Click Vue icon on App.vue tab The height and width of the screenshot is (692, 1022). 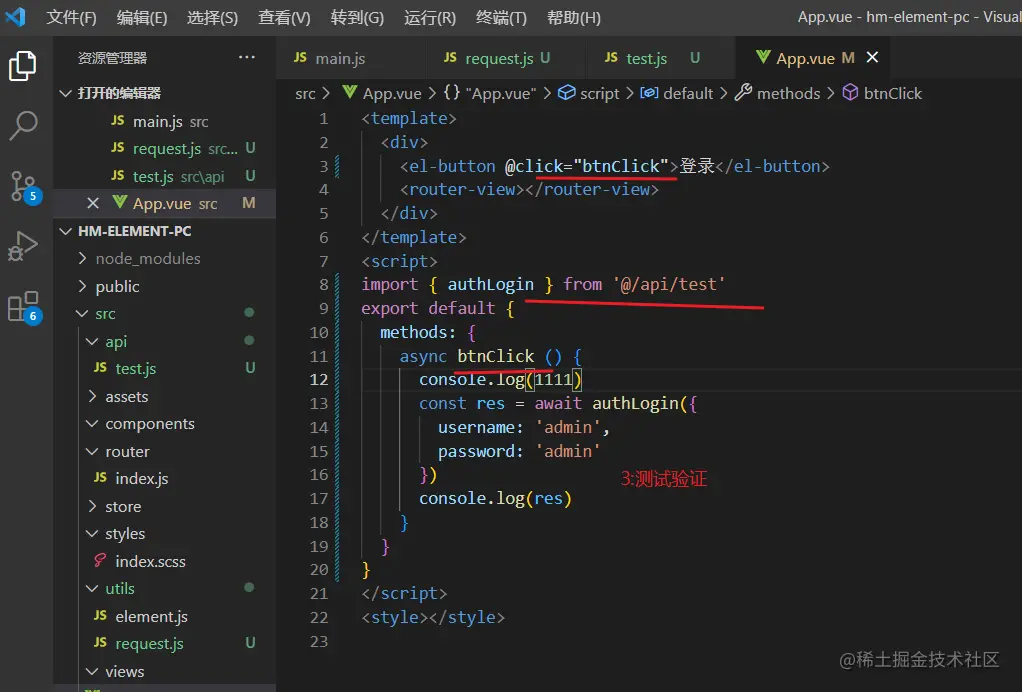tap(763, 57)
